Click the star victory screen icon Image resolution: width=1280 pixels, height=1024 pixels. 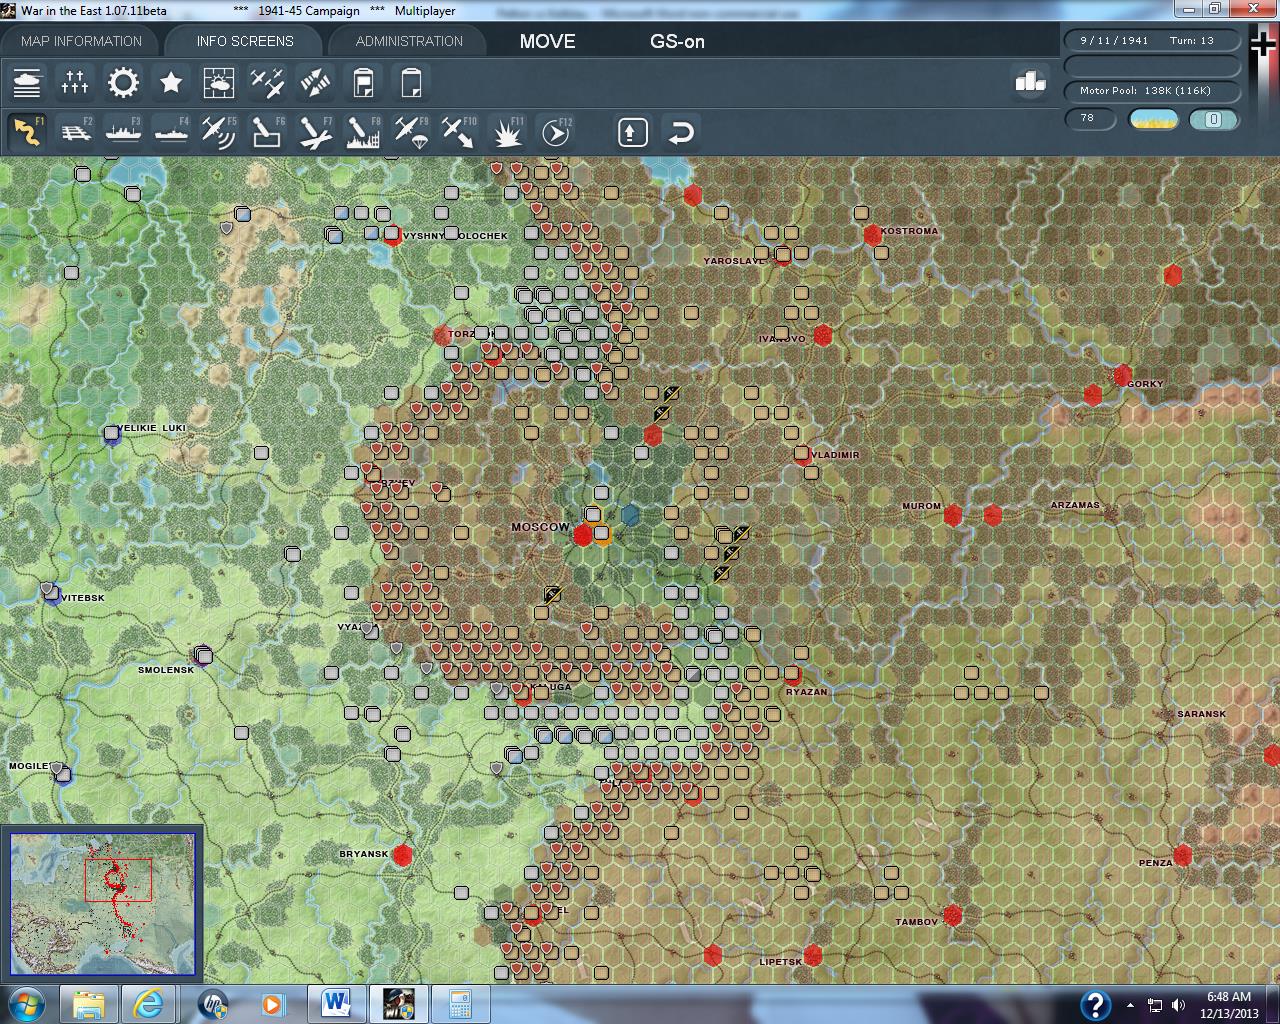(x=171, y=83)
